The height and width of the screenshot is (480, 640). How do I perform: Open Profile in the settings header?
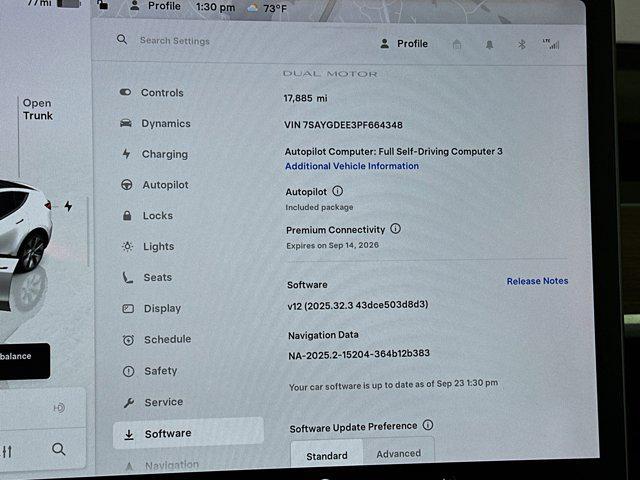[x=404, y=44]
